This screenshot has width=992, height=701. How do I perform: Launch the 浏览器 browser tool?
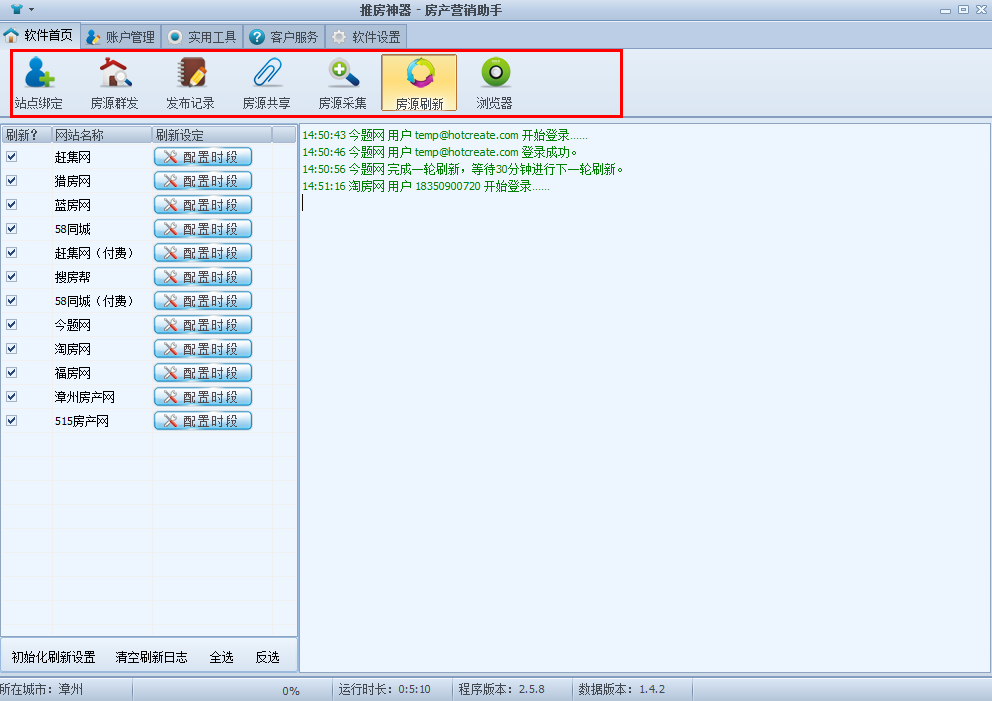495,83
